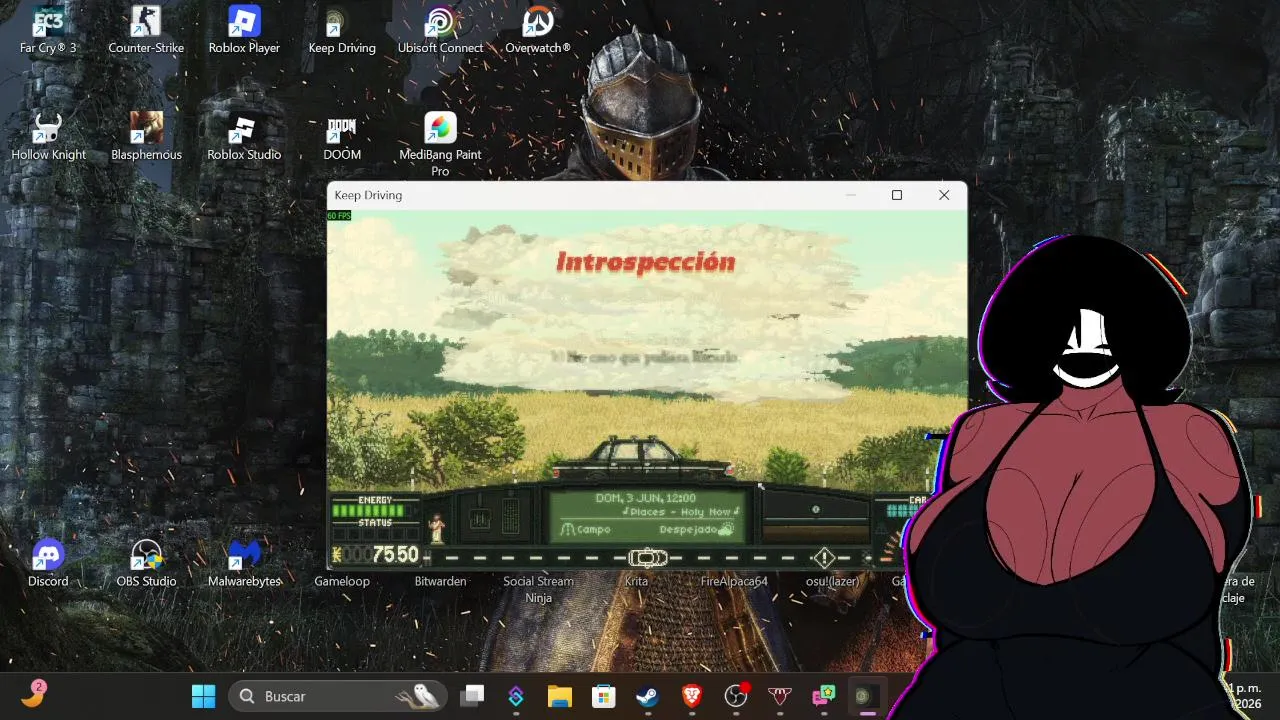The height and width of the screenshot is (720, 1280).
Task: Click the purple diamond app taskbar icon
Action: [516, 696]
